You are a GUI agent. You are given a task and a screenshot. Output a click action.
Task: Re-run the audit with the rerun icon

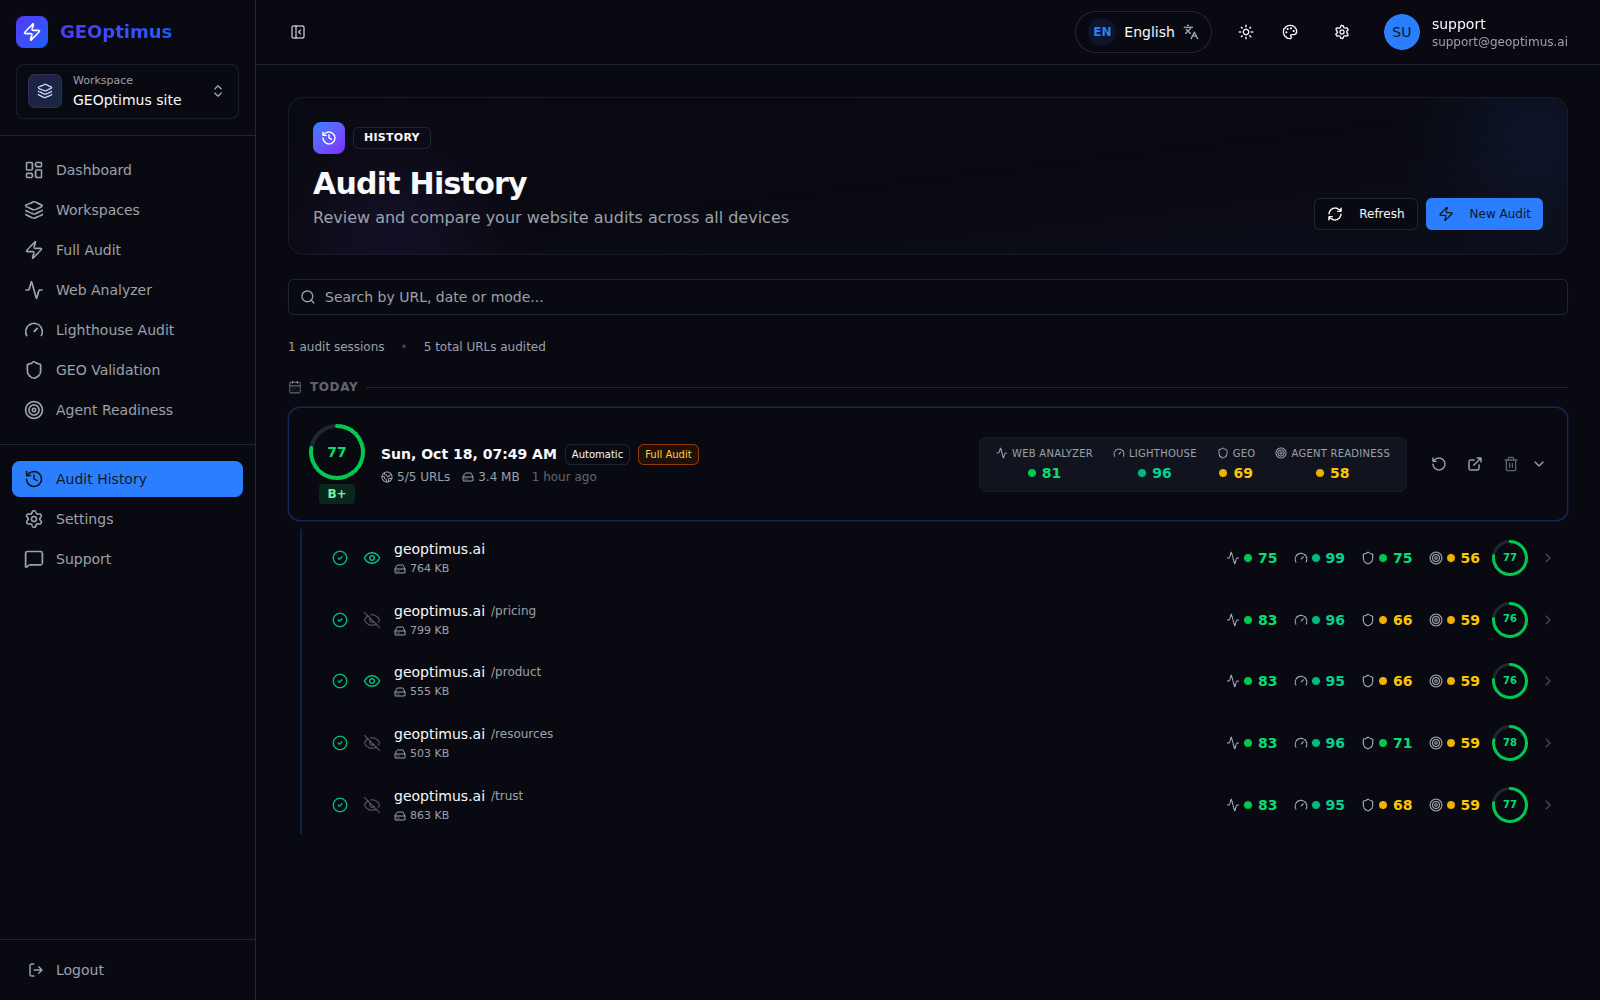coord(1439,464)
